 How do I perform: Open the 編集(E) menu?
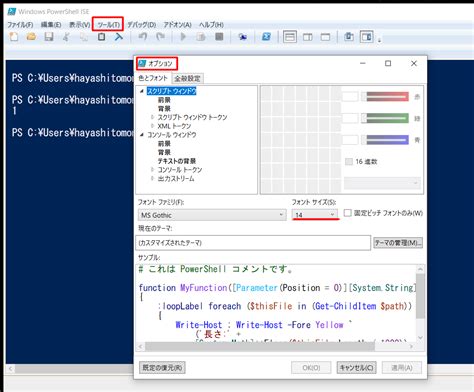(51, 25)
